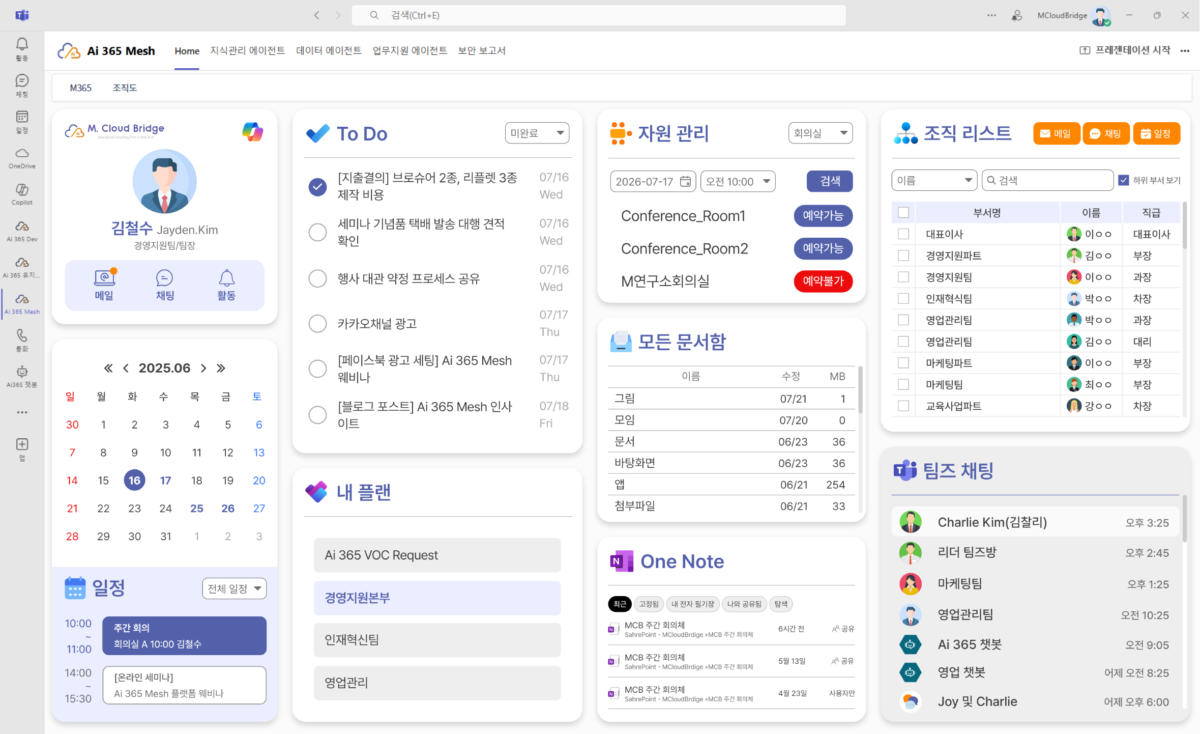Image resolution: width=1200 pixels, height=734 pixels.
Task: Click the Teams settings and more ellipsis in title bar
Action: click(991, 15)
